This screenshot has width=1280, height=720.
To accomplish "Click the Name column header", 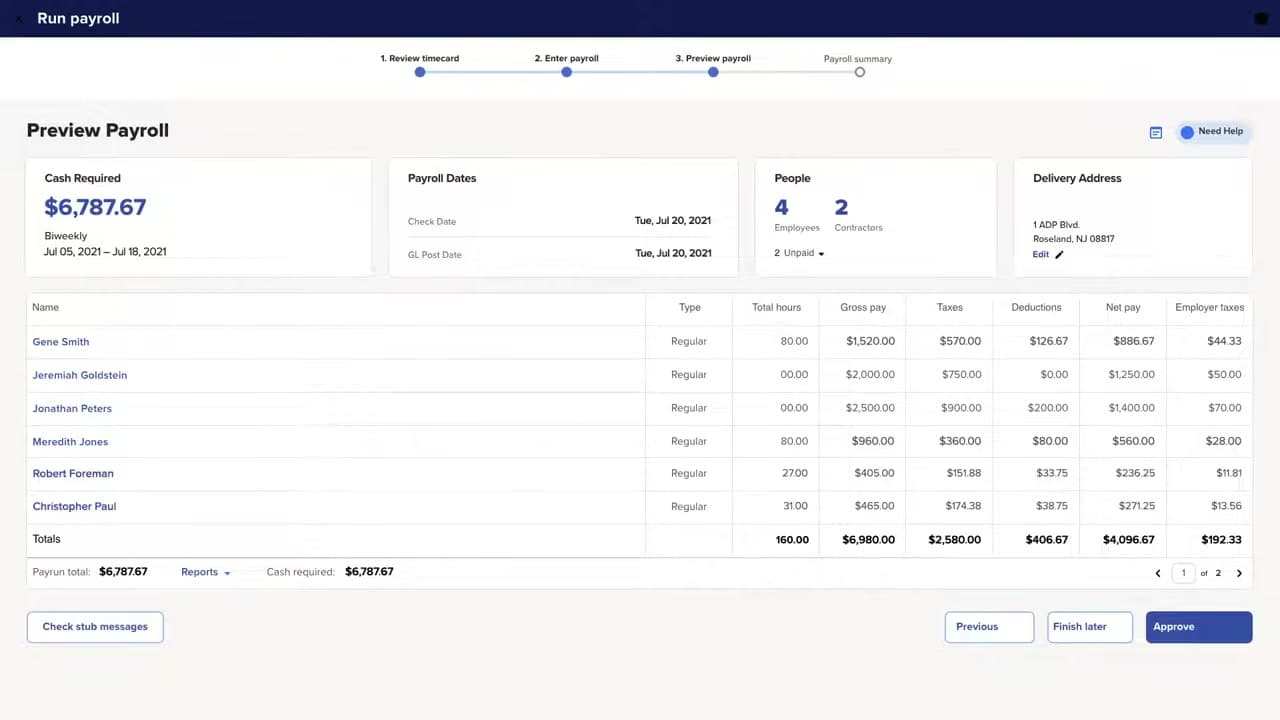I will [x=45, y=308].
